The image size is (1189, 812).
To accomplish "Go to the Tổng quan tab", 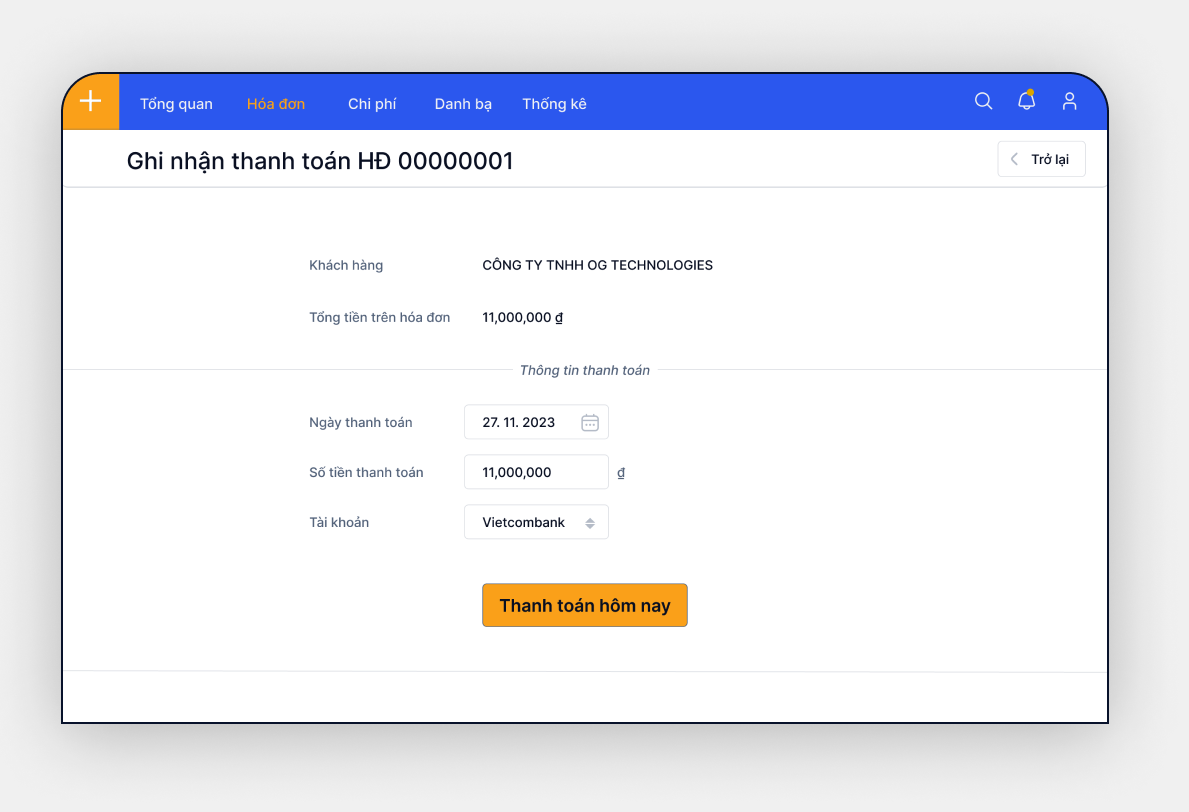I will (176, 104).
